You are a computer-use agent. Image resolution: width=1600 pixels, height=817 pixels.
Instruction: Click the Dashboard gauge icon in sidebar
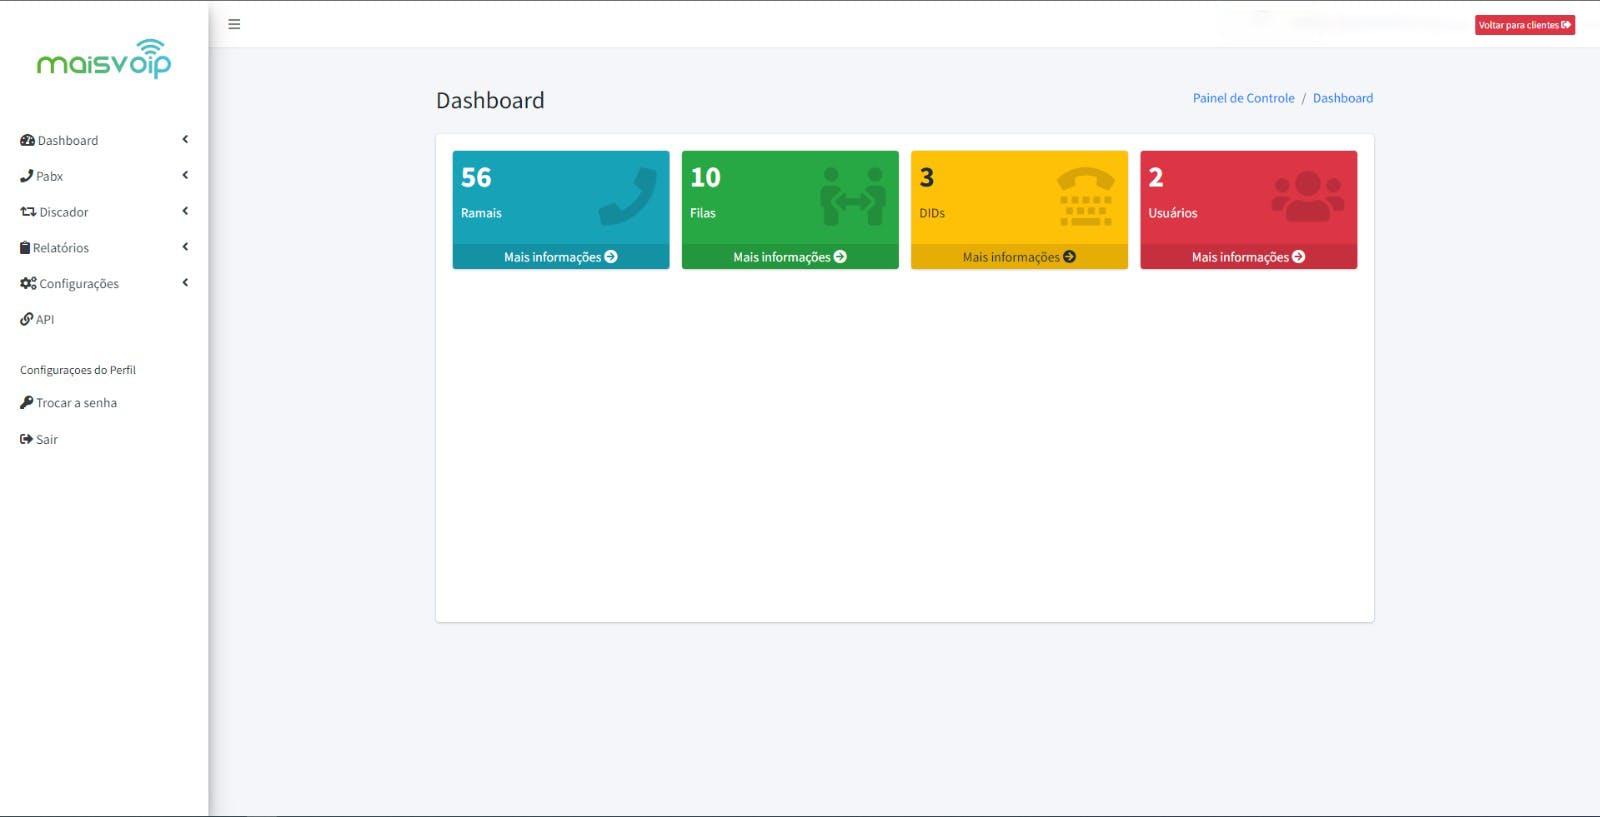[27, 140]
